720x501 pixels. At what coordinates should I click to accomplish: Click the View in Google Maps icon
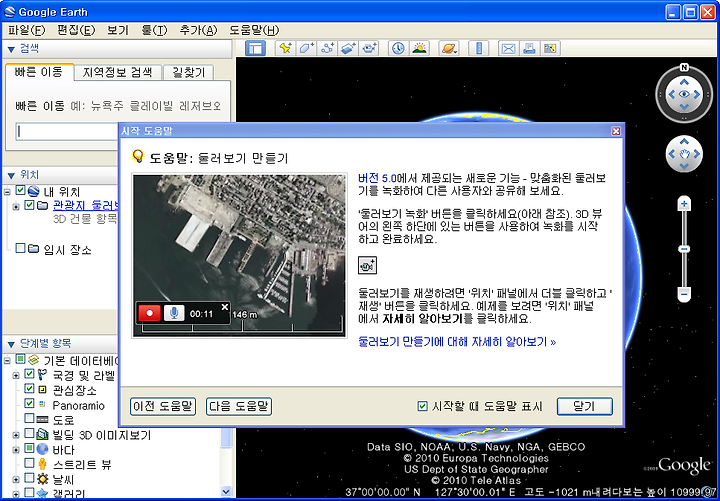(x=550, y=48)
